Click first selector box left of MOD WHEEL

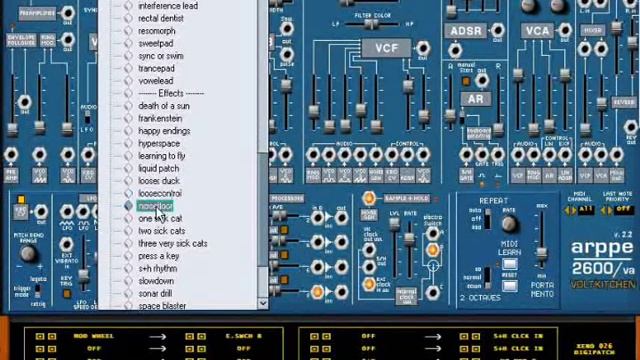coord(40,336)
